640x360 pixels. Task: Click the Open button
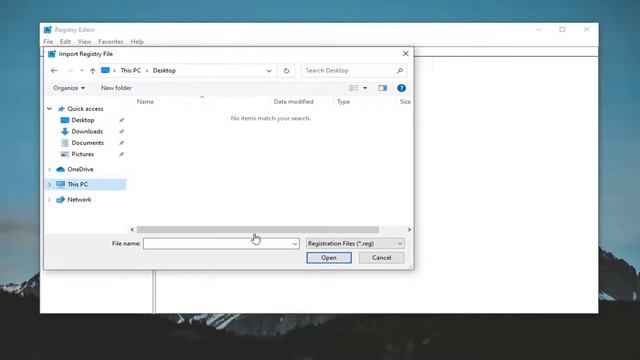click(x=329, y=258)
